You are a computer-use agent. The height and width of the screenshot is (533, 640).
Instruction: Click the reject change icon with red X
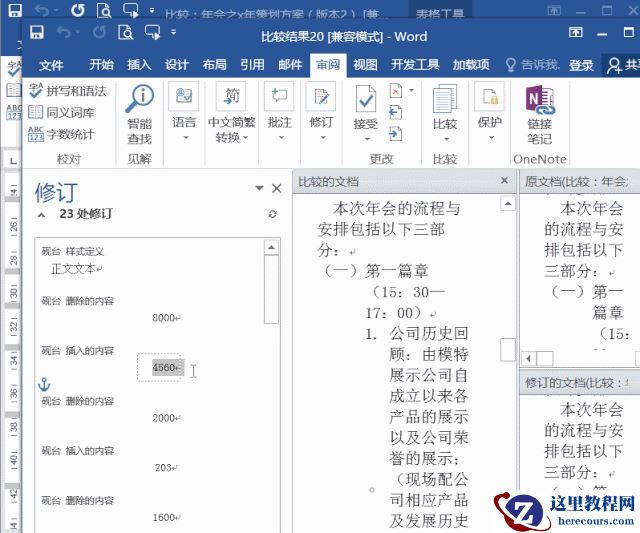coord(396,91)
